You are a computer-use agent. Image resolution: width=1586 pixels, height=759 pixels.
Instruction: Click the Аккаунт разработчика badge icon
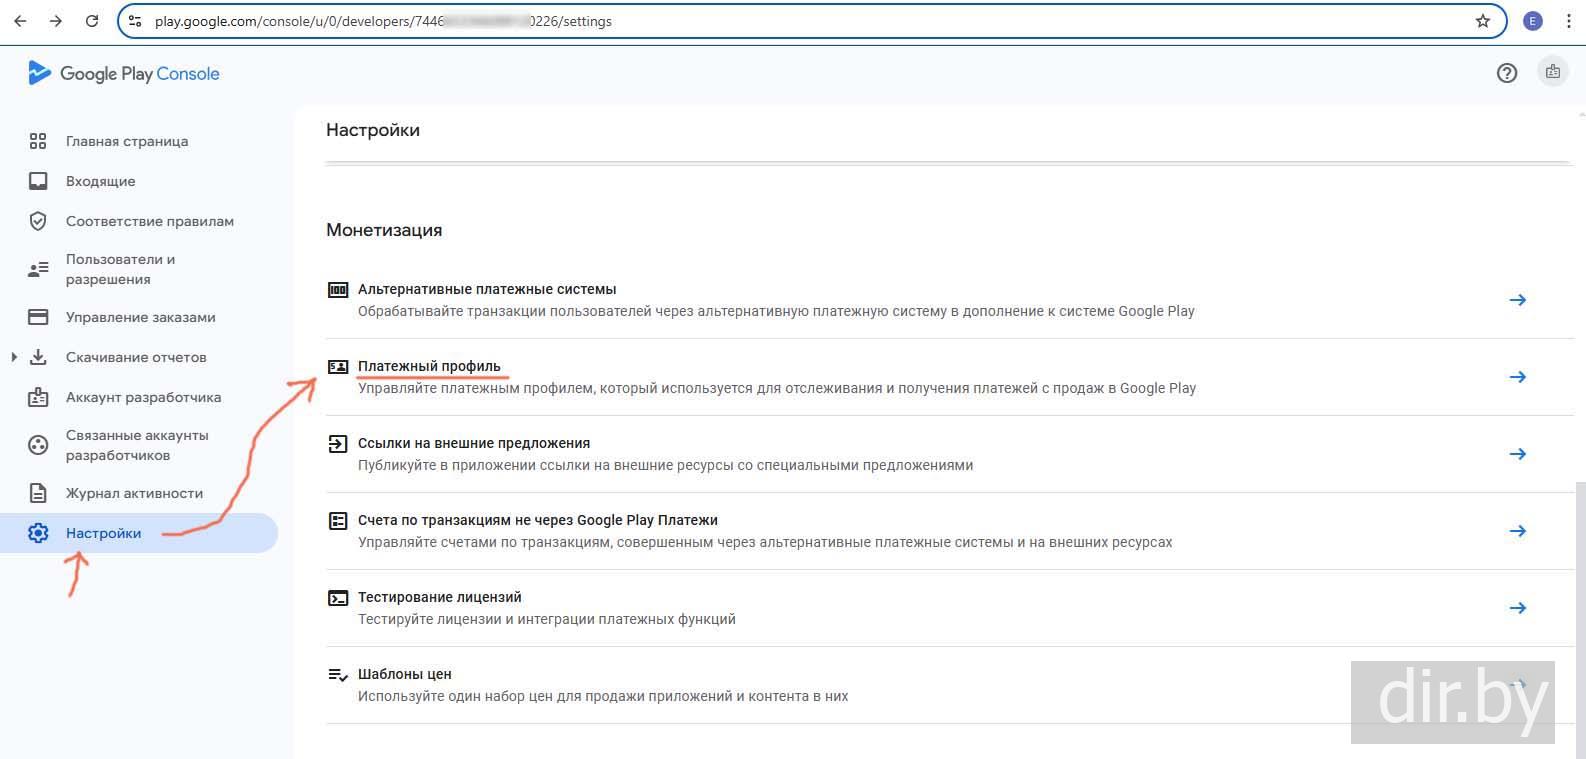(38, 397)
